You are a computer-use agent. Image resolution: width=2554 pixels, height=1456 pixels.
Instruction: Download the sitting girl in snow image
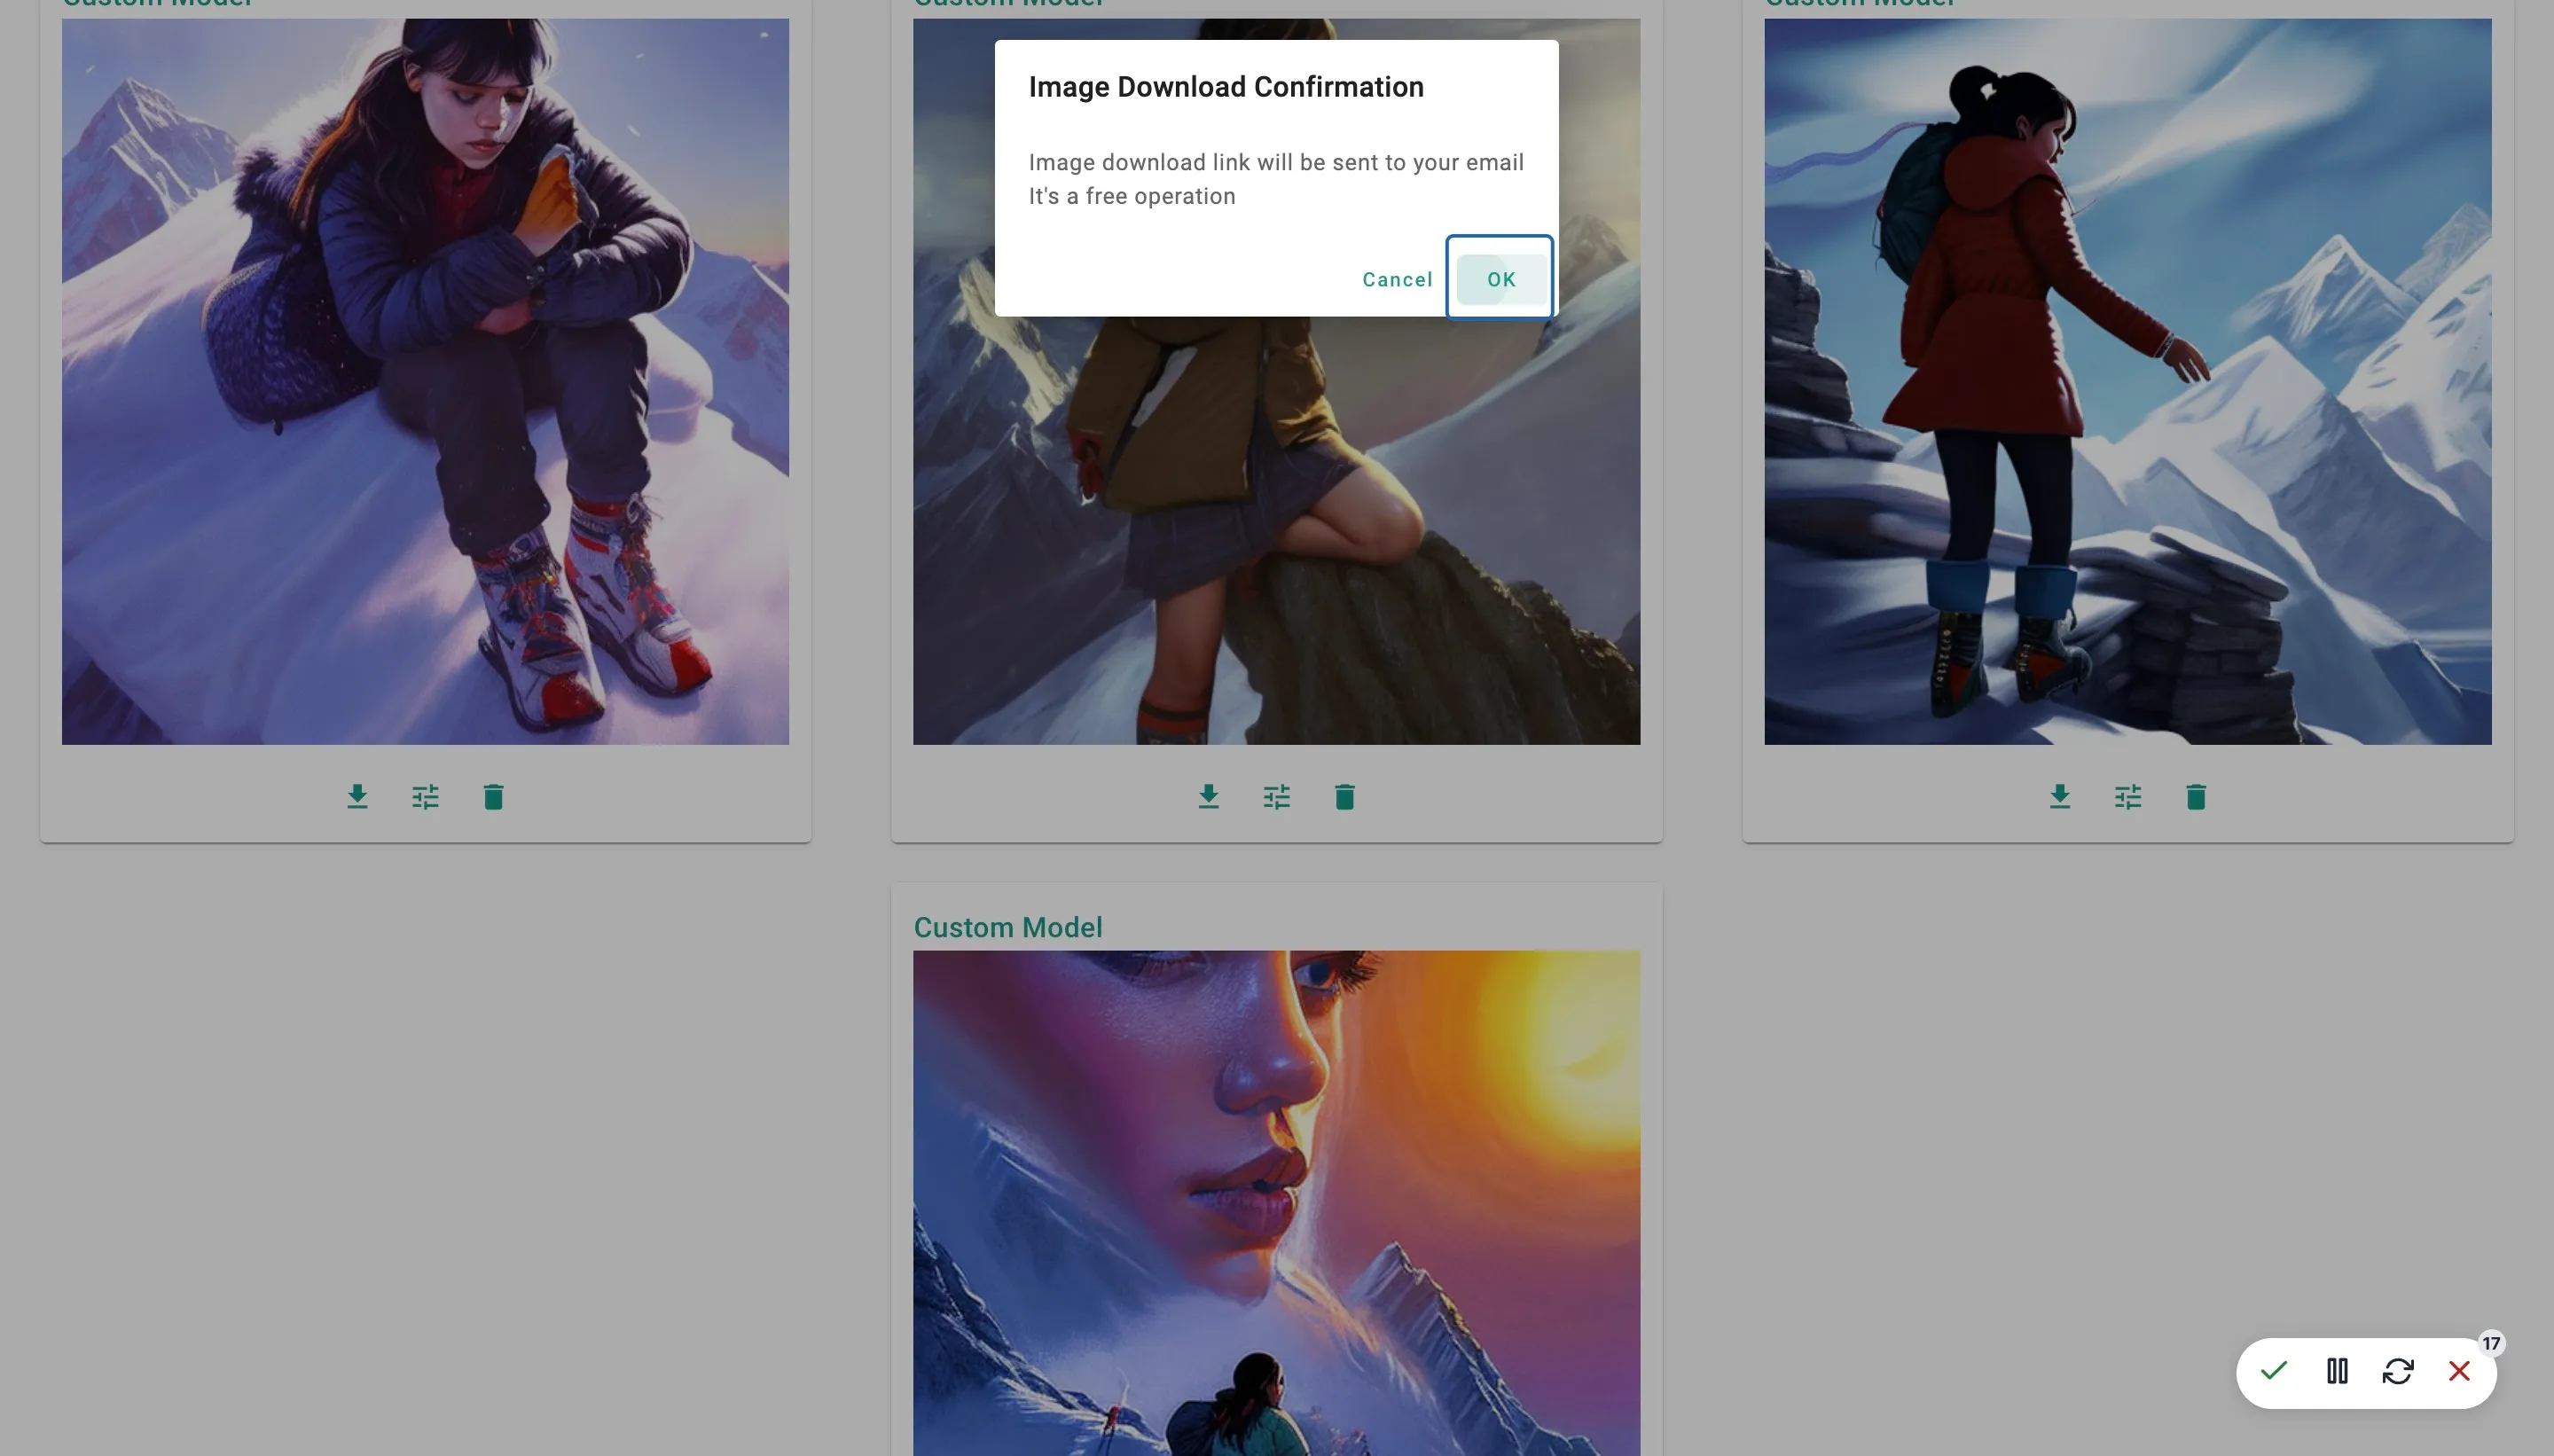click(x=357, y=797)
